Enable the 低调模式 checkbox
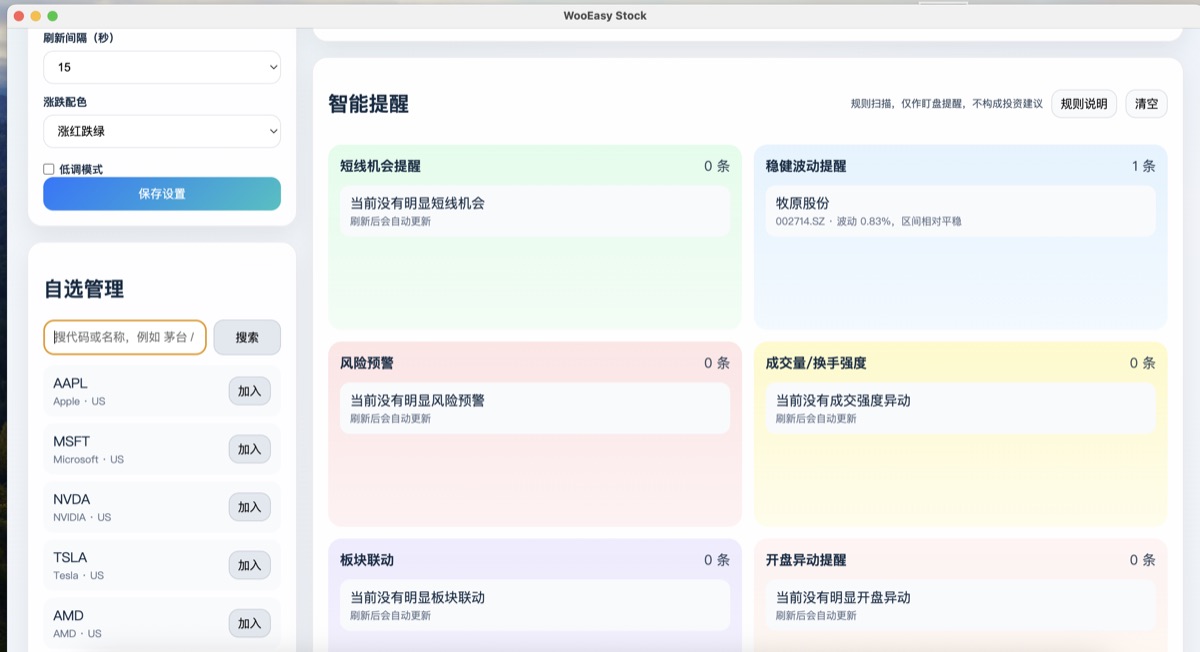The width and height of the screenshot is (1200, 652). (48, 169)
